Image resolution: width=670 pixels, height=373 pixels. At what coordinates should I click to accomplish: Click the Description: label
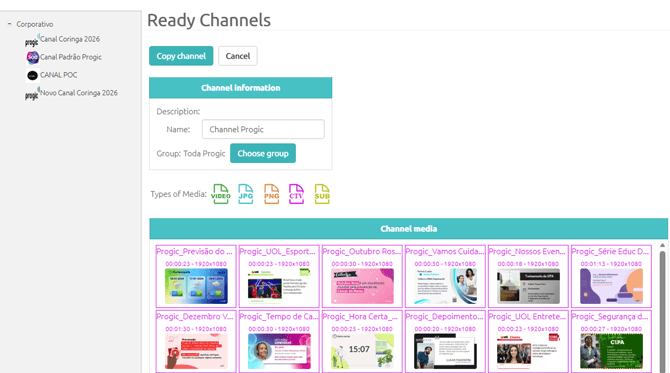coord(178,112)
